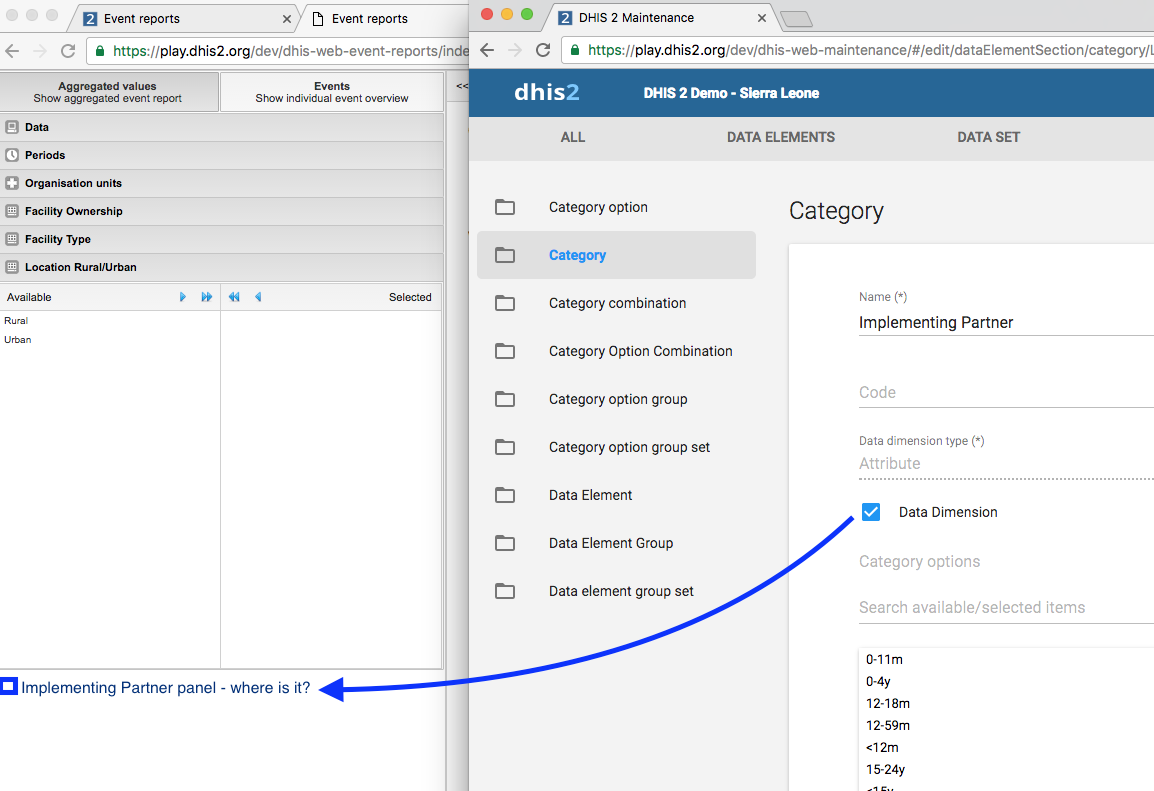Click the Search available/selected items field
The width and height of the screenshot is (1154, 791).
pyautogui.click(x=1000, y=607)
